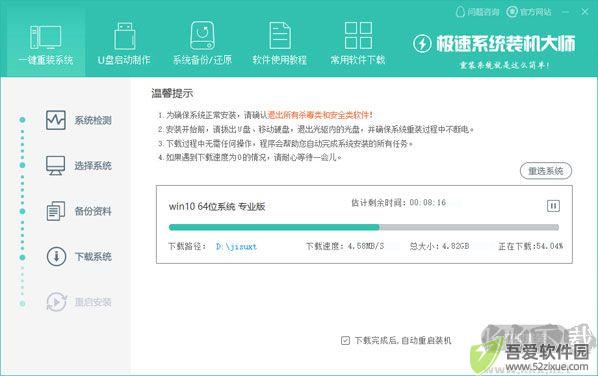
Task: Click the 重启安装 label
Action: click(x=93, y=302)
